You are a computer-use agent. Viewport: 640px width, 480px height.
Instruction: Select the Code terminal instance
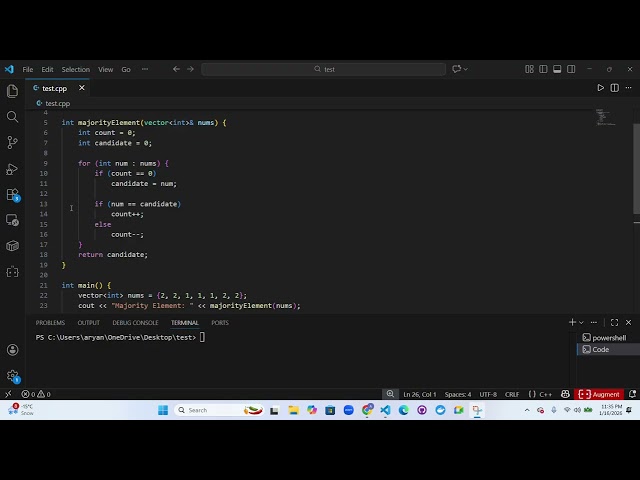pyautogui.click(x=609, y=349)
